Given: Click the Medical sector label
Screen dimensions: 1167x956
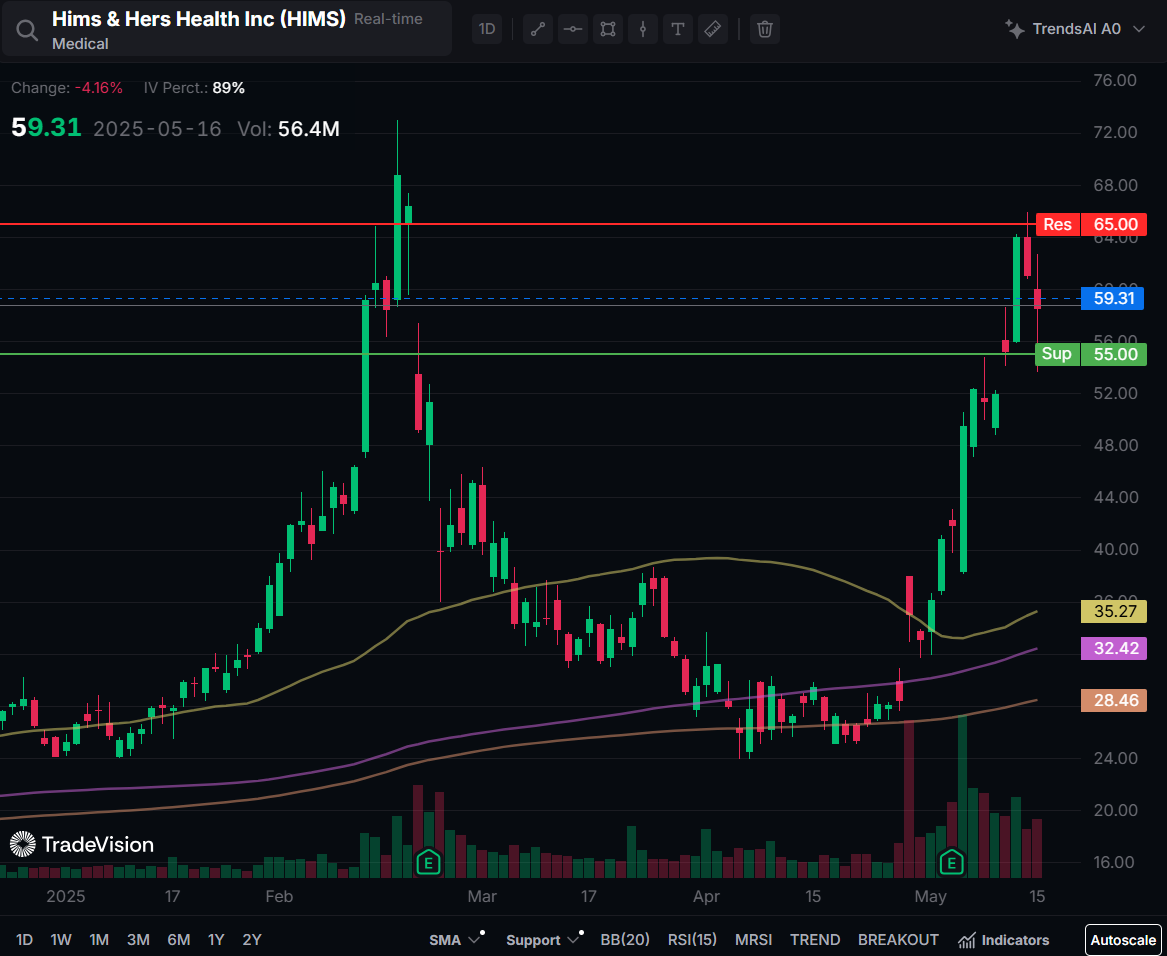Looking at the screenshot, I should click(x=80, y=44).
